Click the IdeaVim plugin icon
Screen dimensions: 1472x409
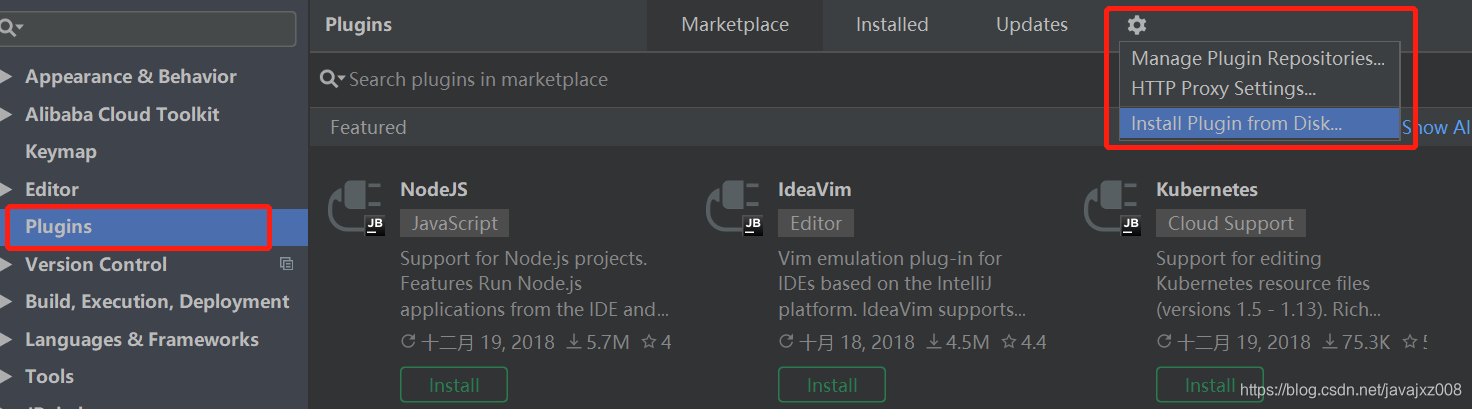click(x=734, y=208)
